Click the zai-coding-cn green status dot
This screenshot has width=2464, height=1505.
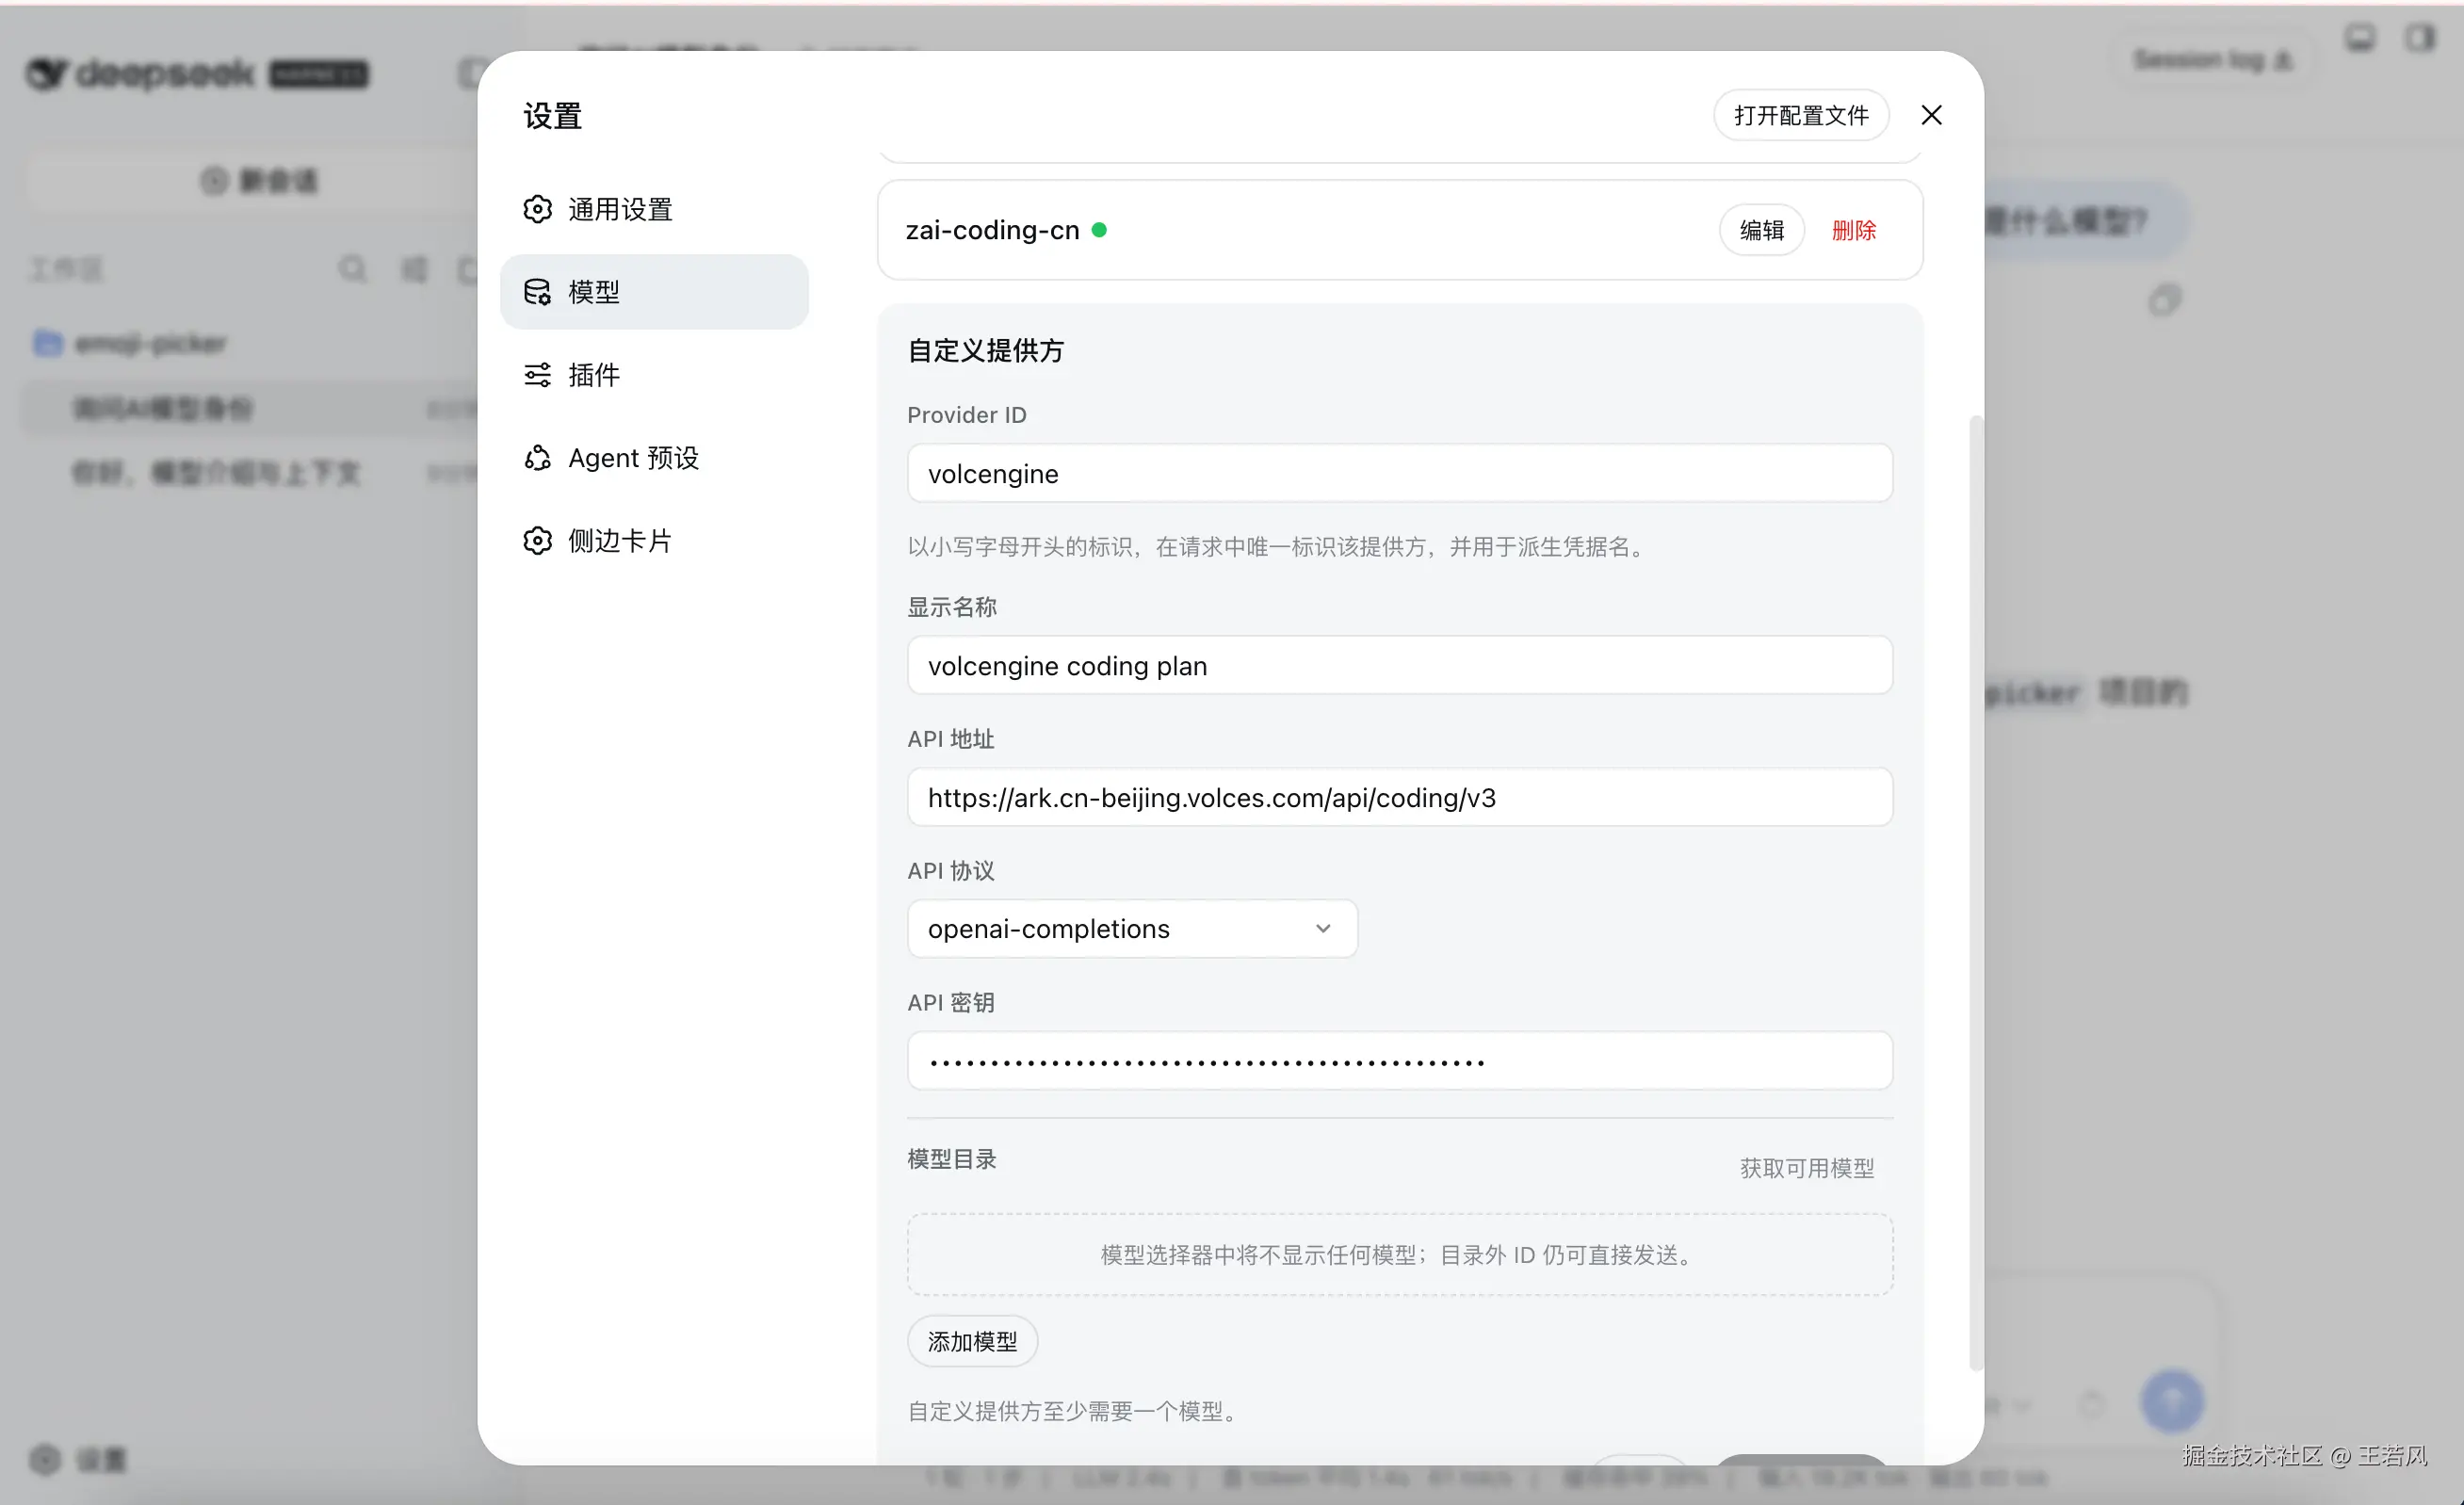(x=1098, y=230)
